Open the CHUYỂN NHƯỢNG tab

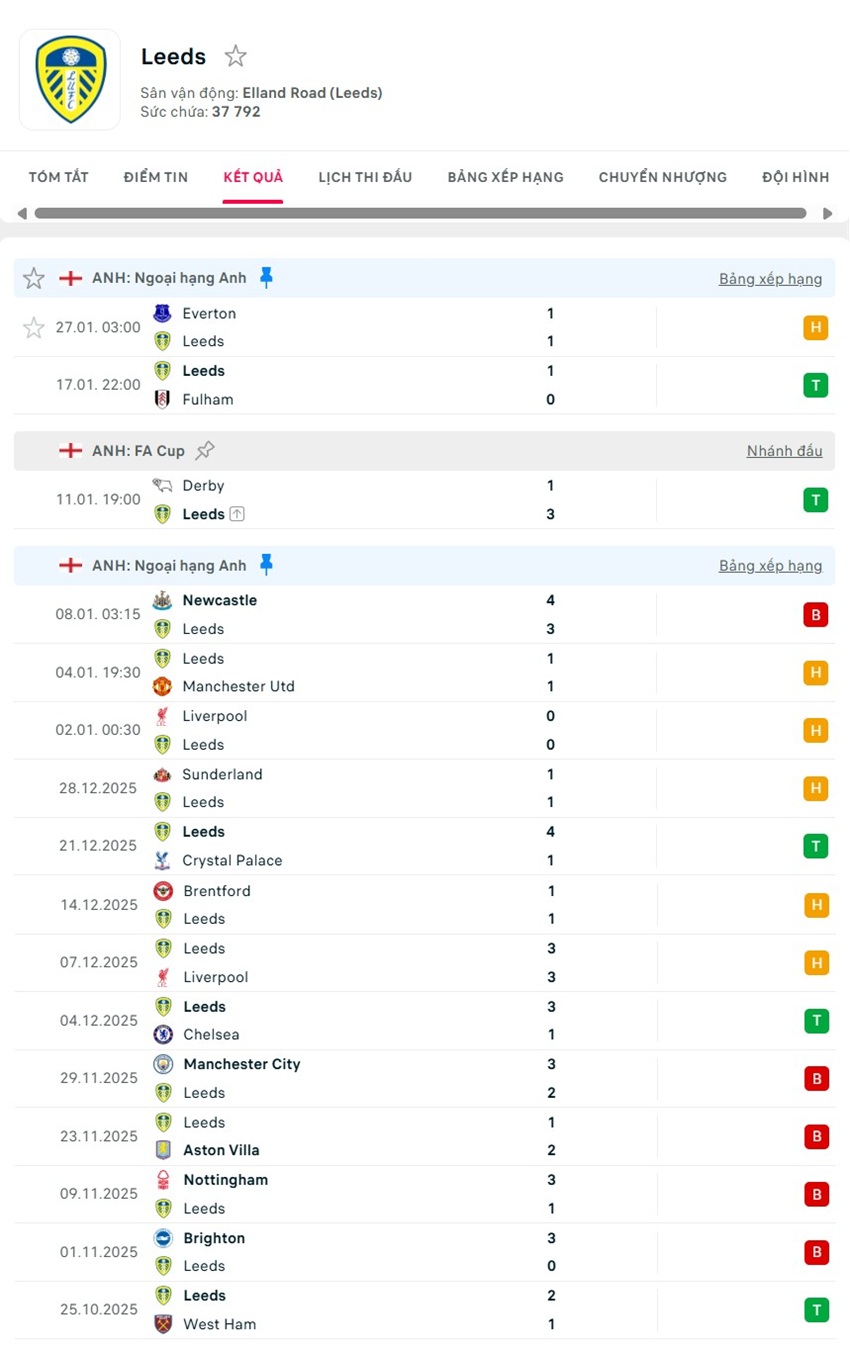pos(662,177)
